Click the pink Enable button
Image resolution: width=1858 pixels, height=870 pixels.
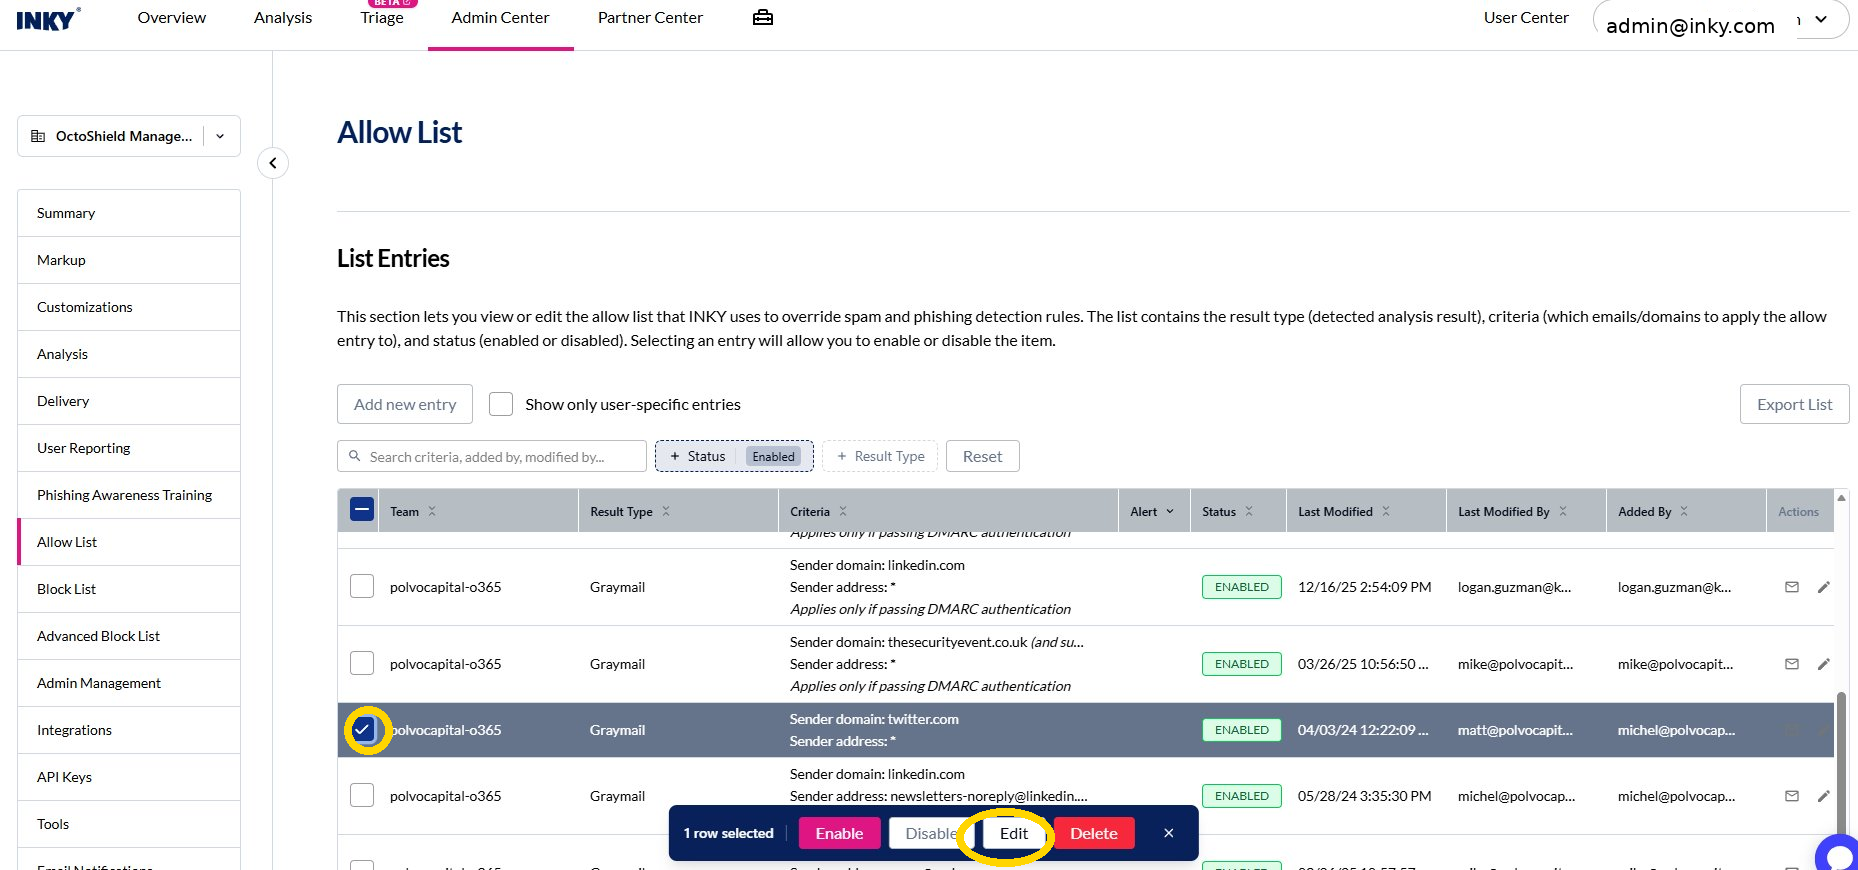point(839,833)
